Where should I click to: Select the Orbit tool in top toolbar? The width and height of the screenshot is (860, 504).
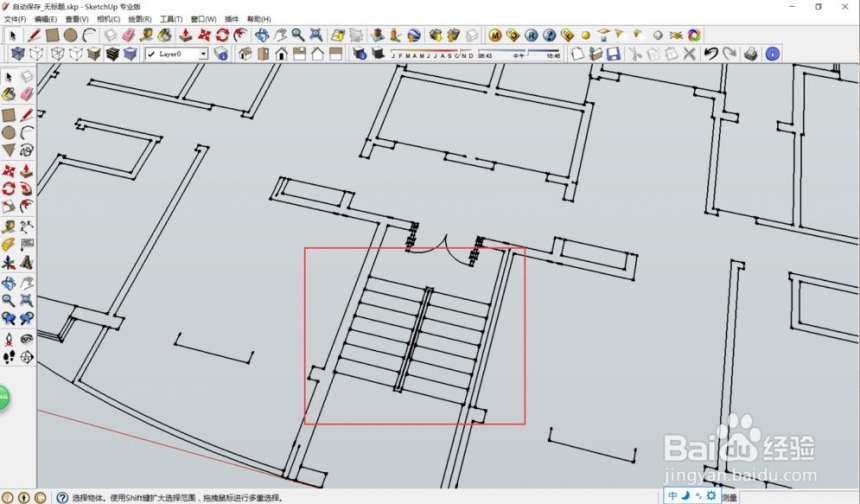pyautogui.click(x=262, y=36)
